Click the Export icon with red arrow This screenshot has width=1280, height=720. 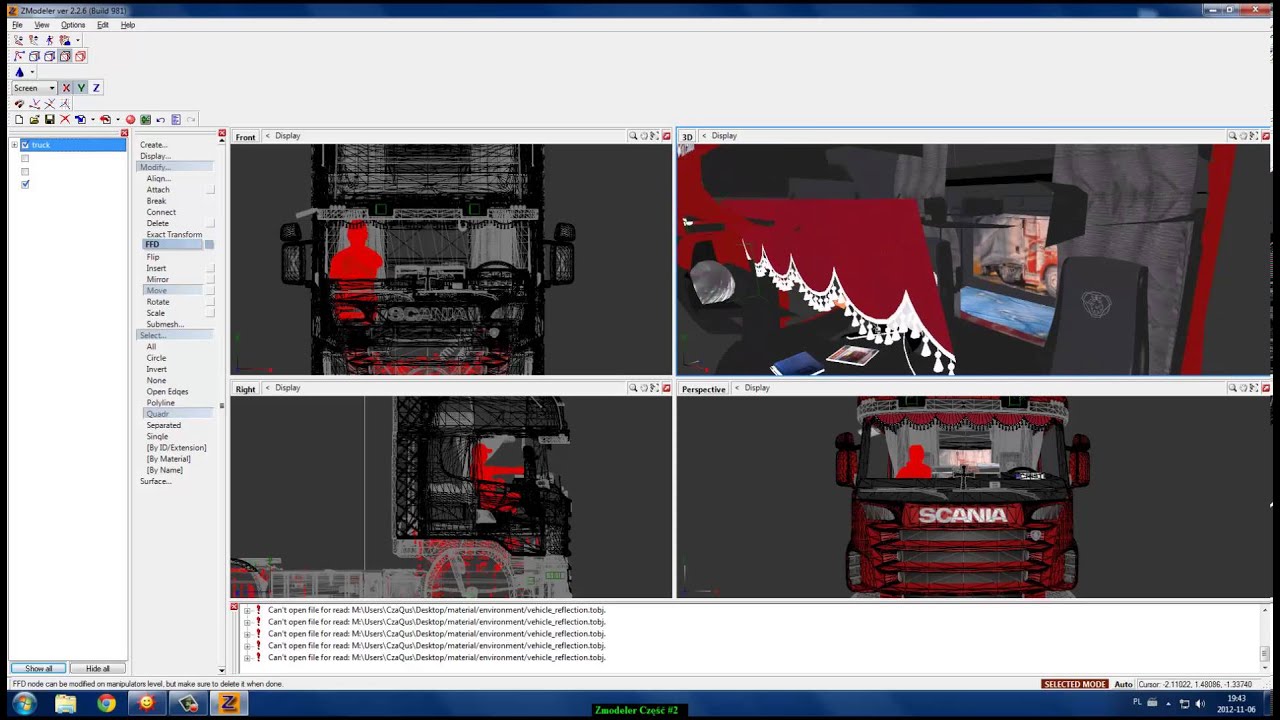pyautogui.click(x=105, y=119)
